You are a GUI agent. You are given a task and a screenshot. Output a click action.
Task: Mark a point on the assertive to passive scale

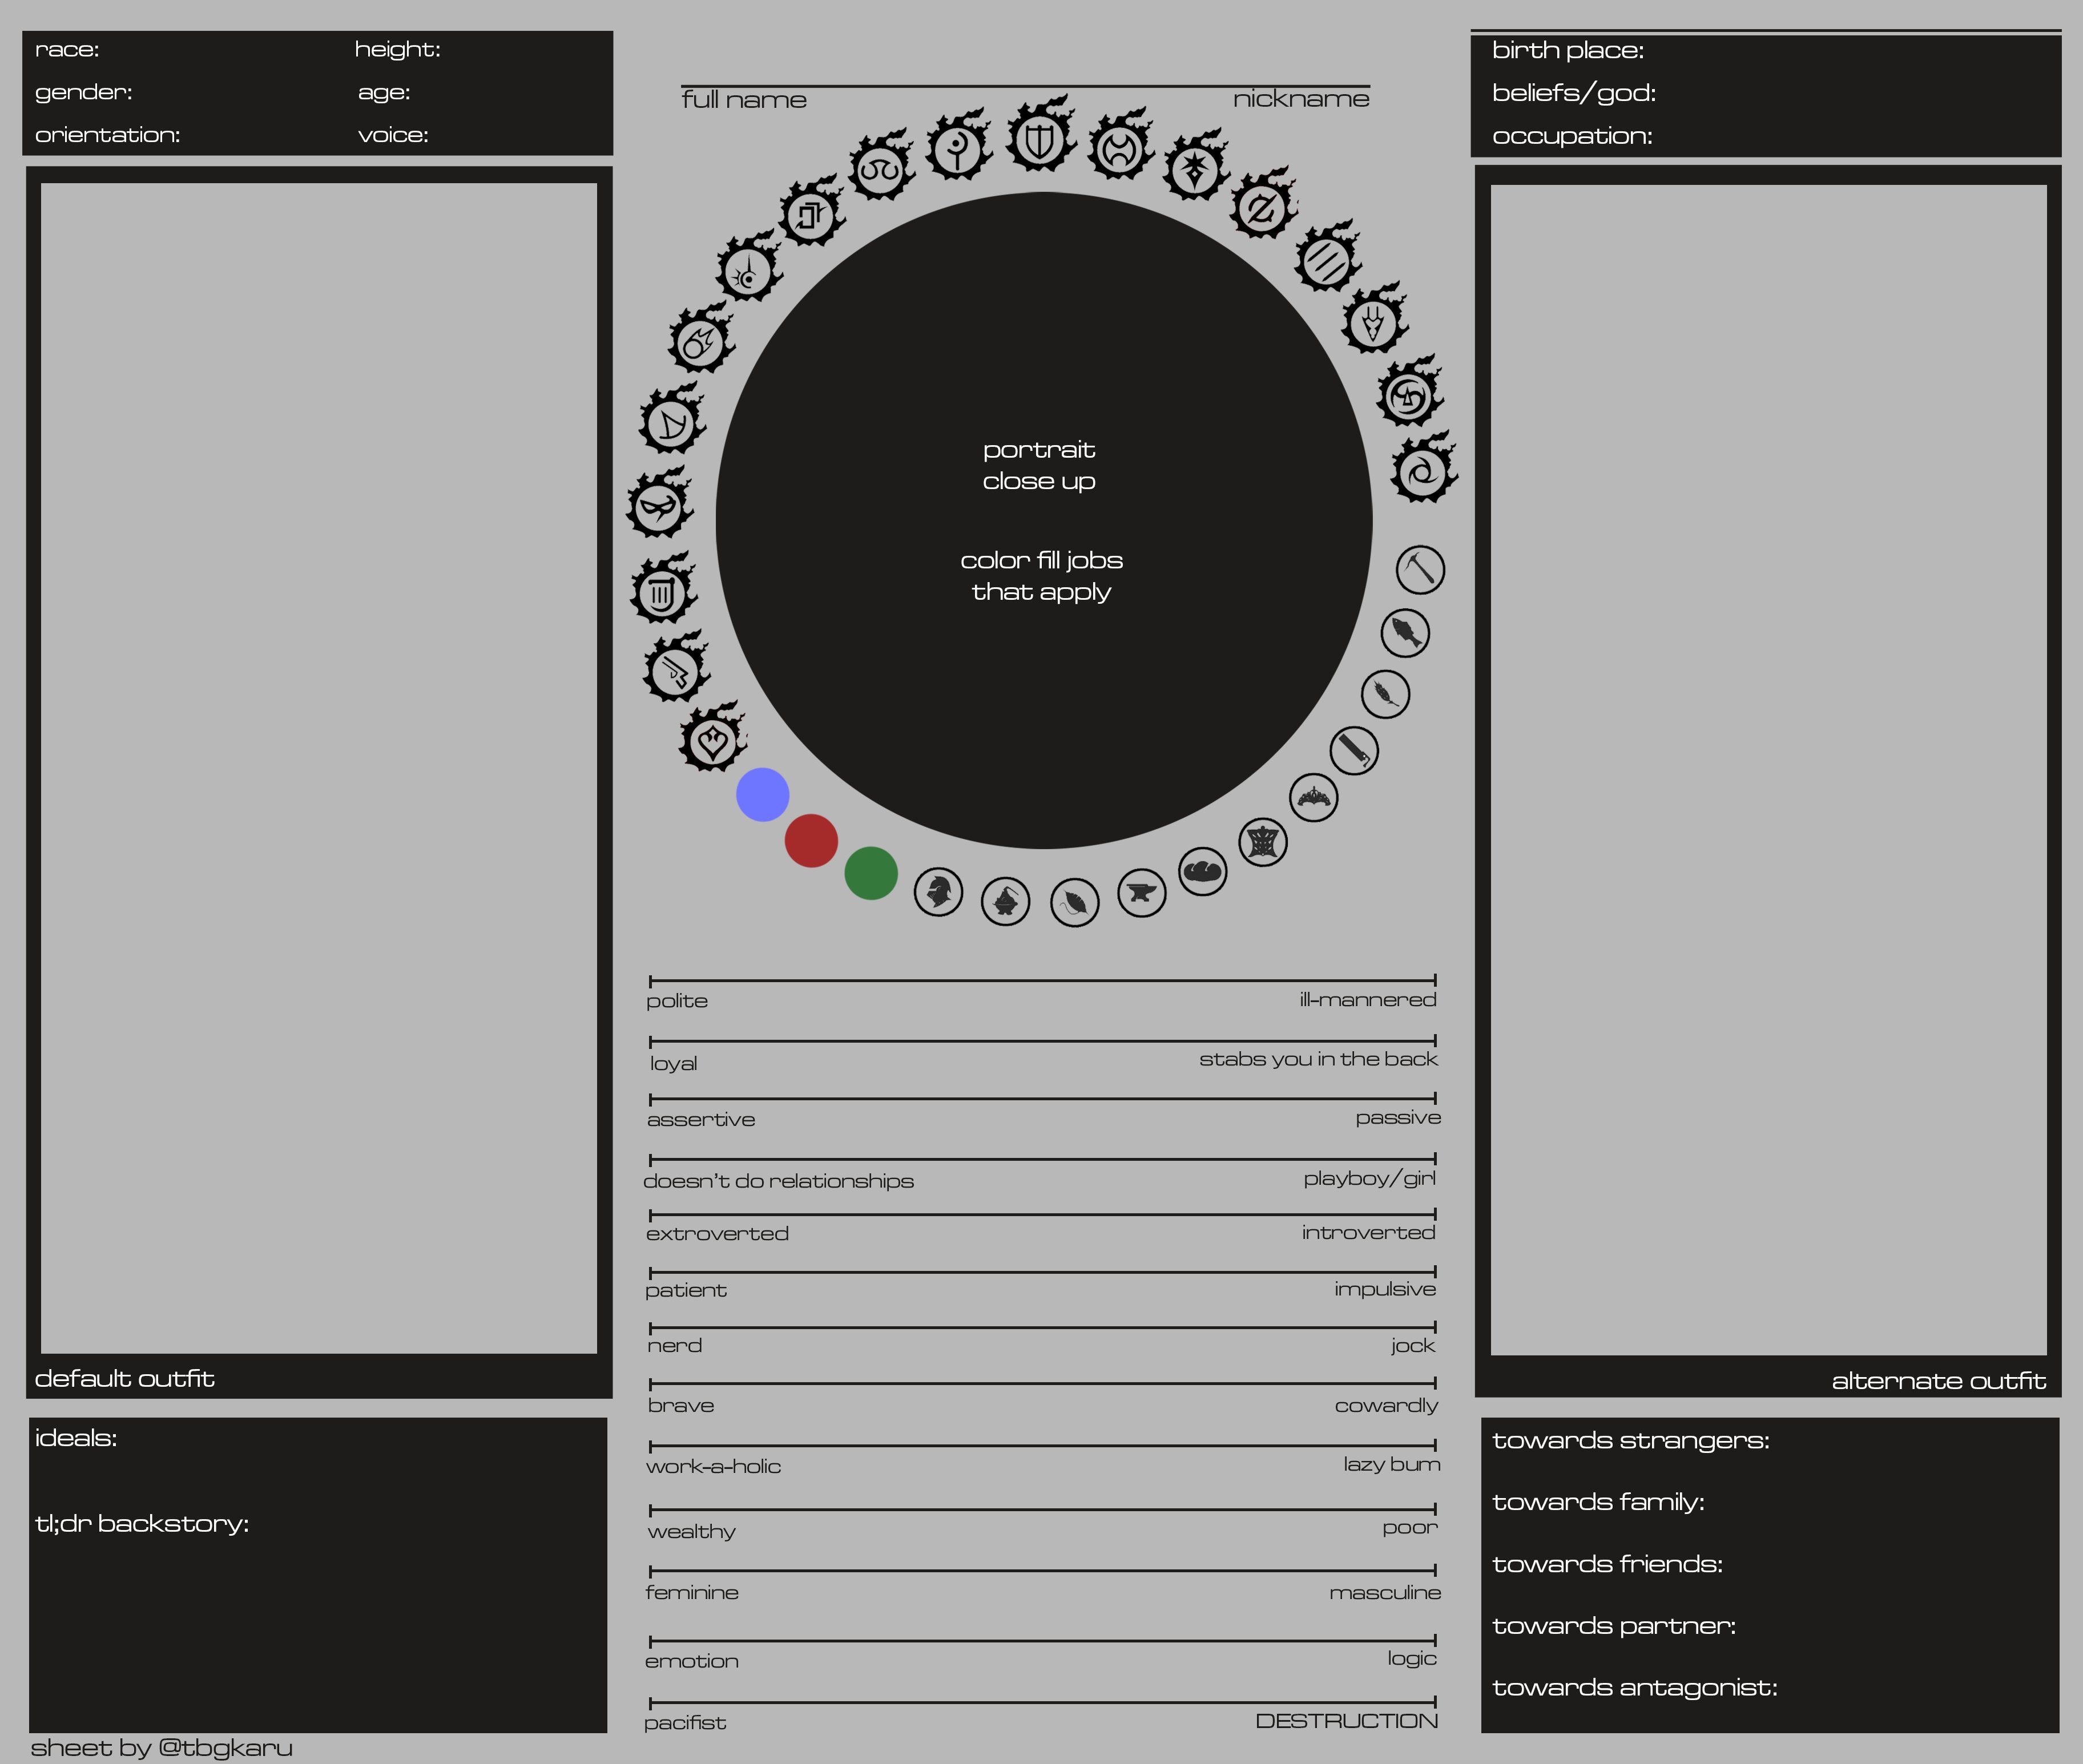pyautogui.click(x=1043, y=1099)
